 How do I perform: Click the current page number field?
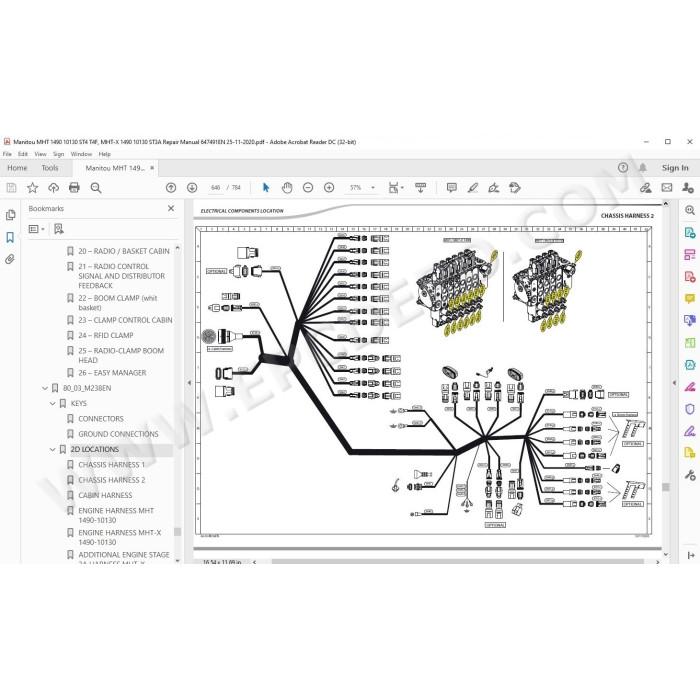(215, 188)
